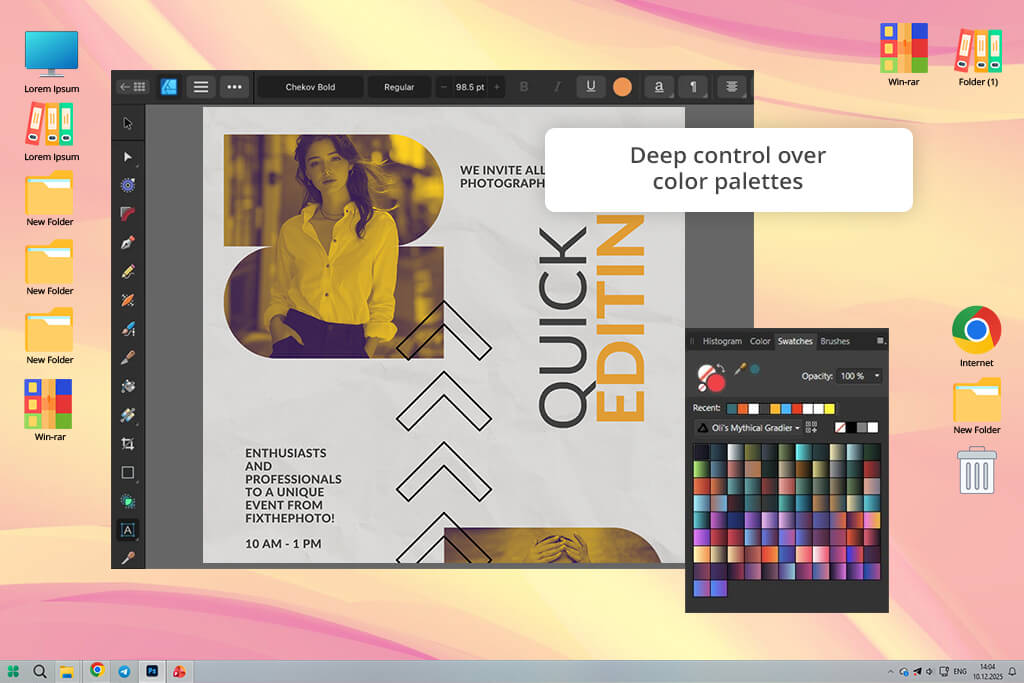Click the '10 AM - 1 PM' text
This screenshot has height=683, width=1024.
[283, 543]
